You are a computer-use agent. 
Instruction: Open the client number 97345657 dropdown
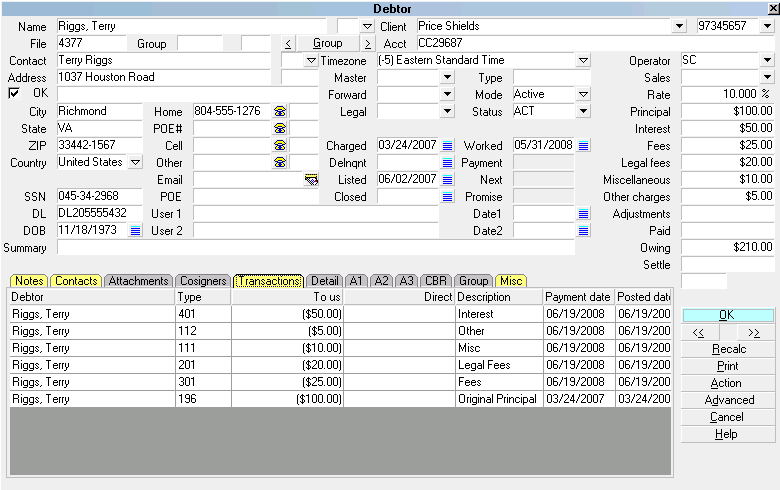click(767, 26)
